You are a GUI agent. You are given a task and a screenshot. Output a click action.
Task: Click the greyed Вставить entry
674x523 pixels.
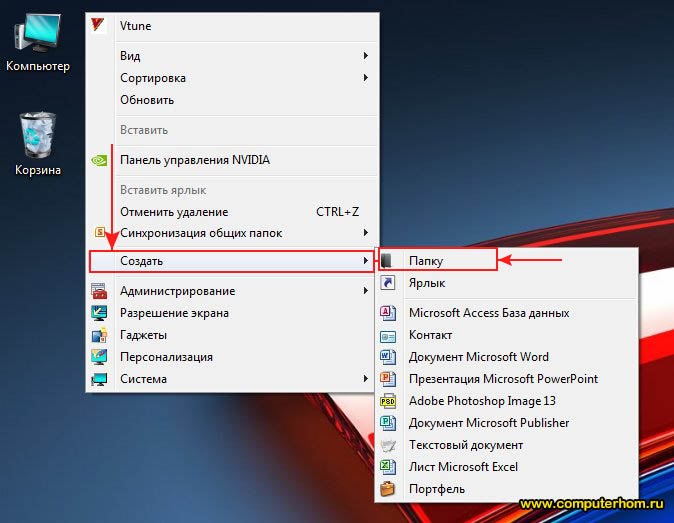(233, 130)
